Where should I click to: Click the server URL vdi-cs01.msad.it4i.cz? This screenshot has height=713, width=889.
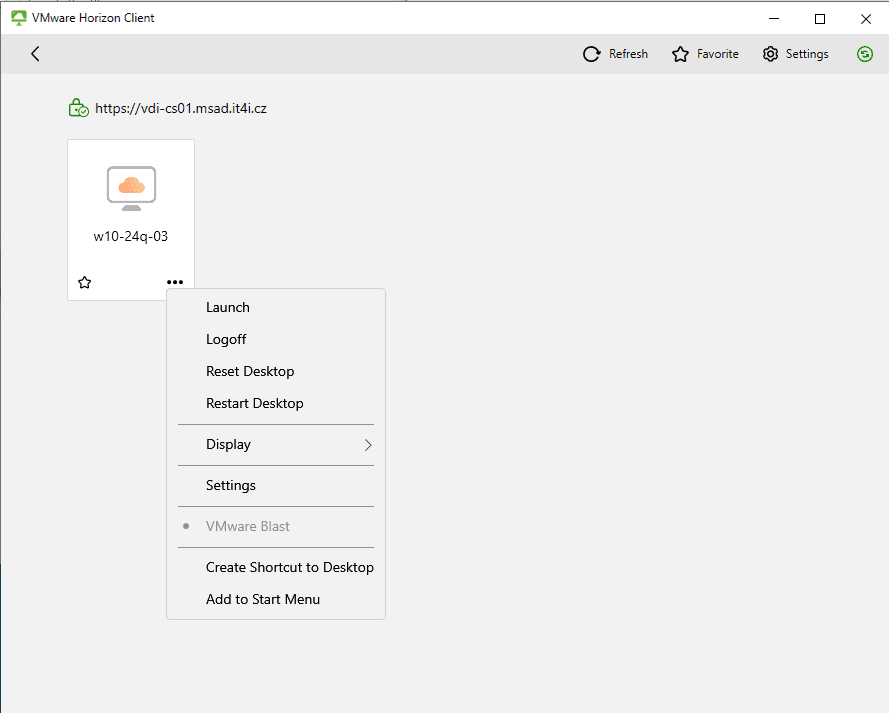tap(181, 108)
